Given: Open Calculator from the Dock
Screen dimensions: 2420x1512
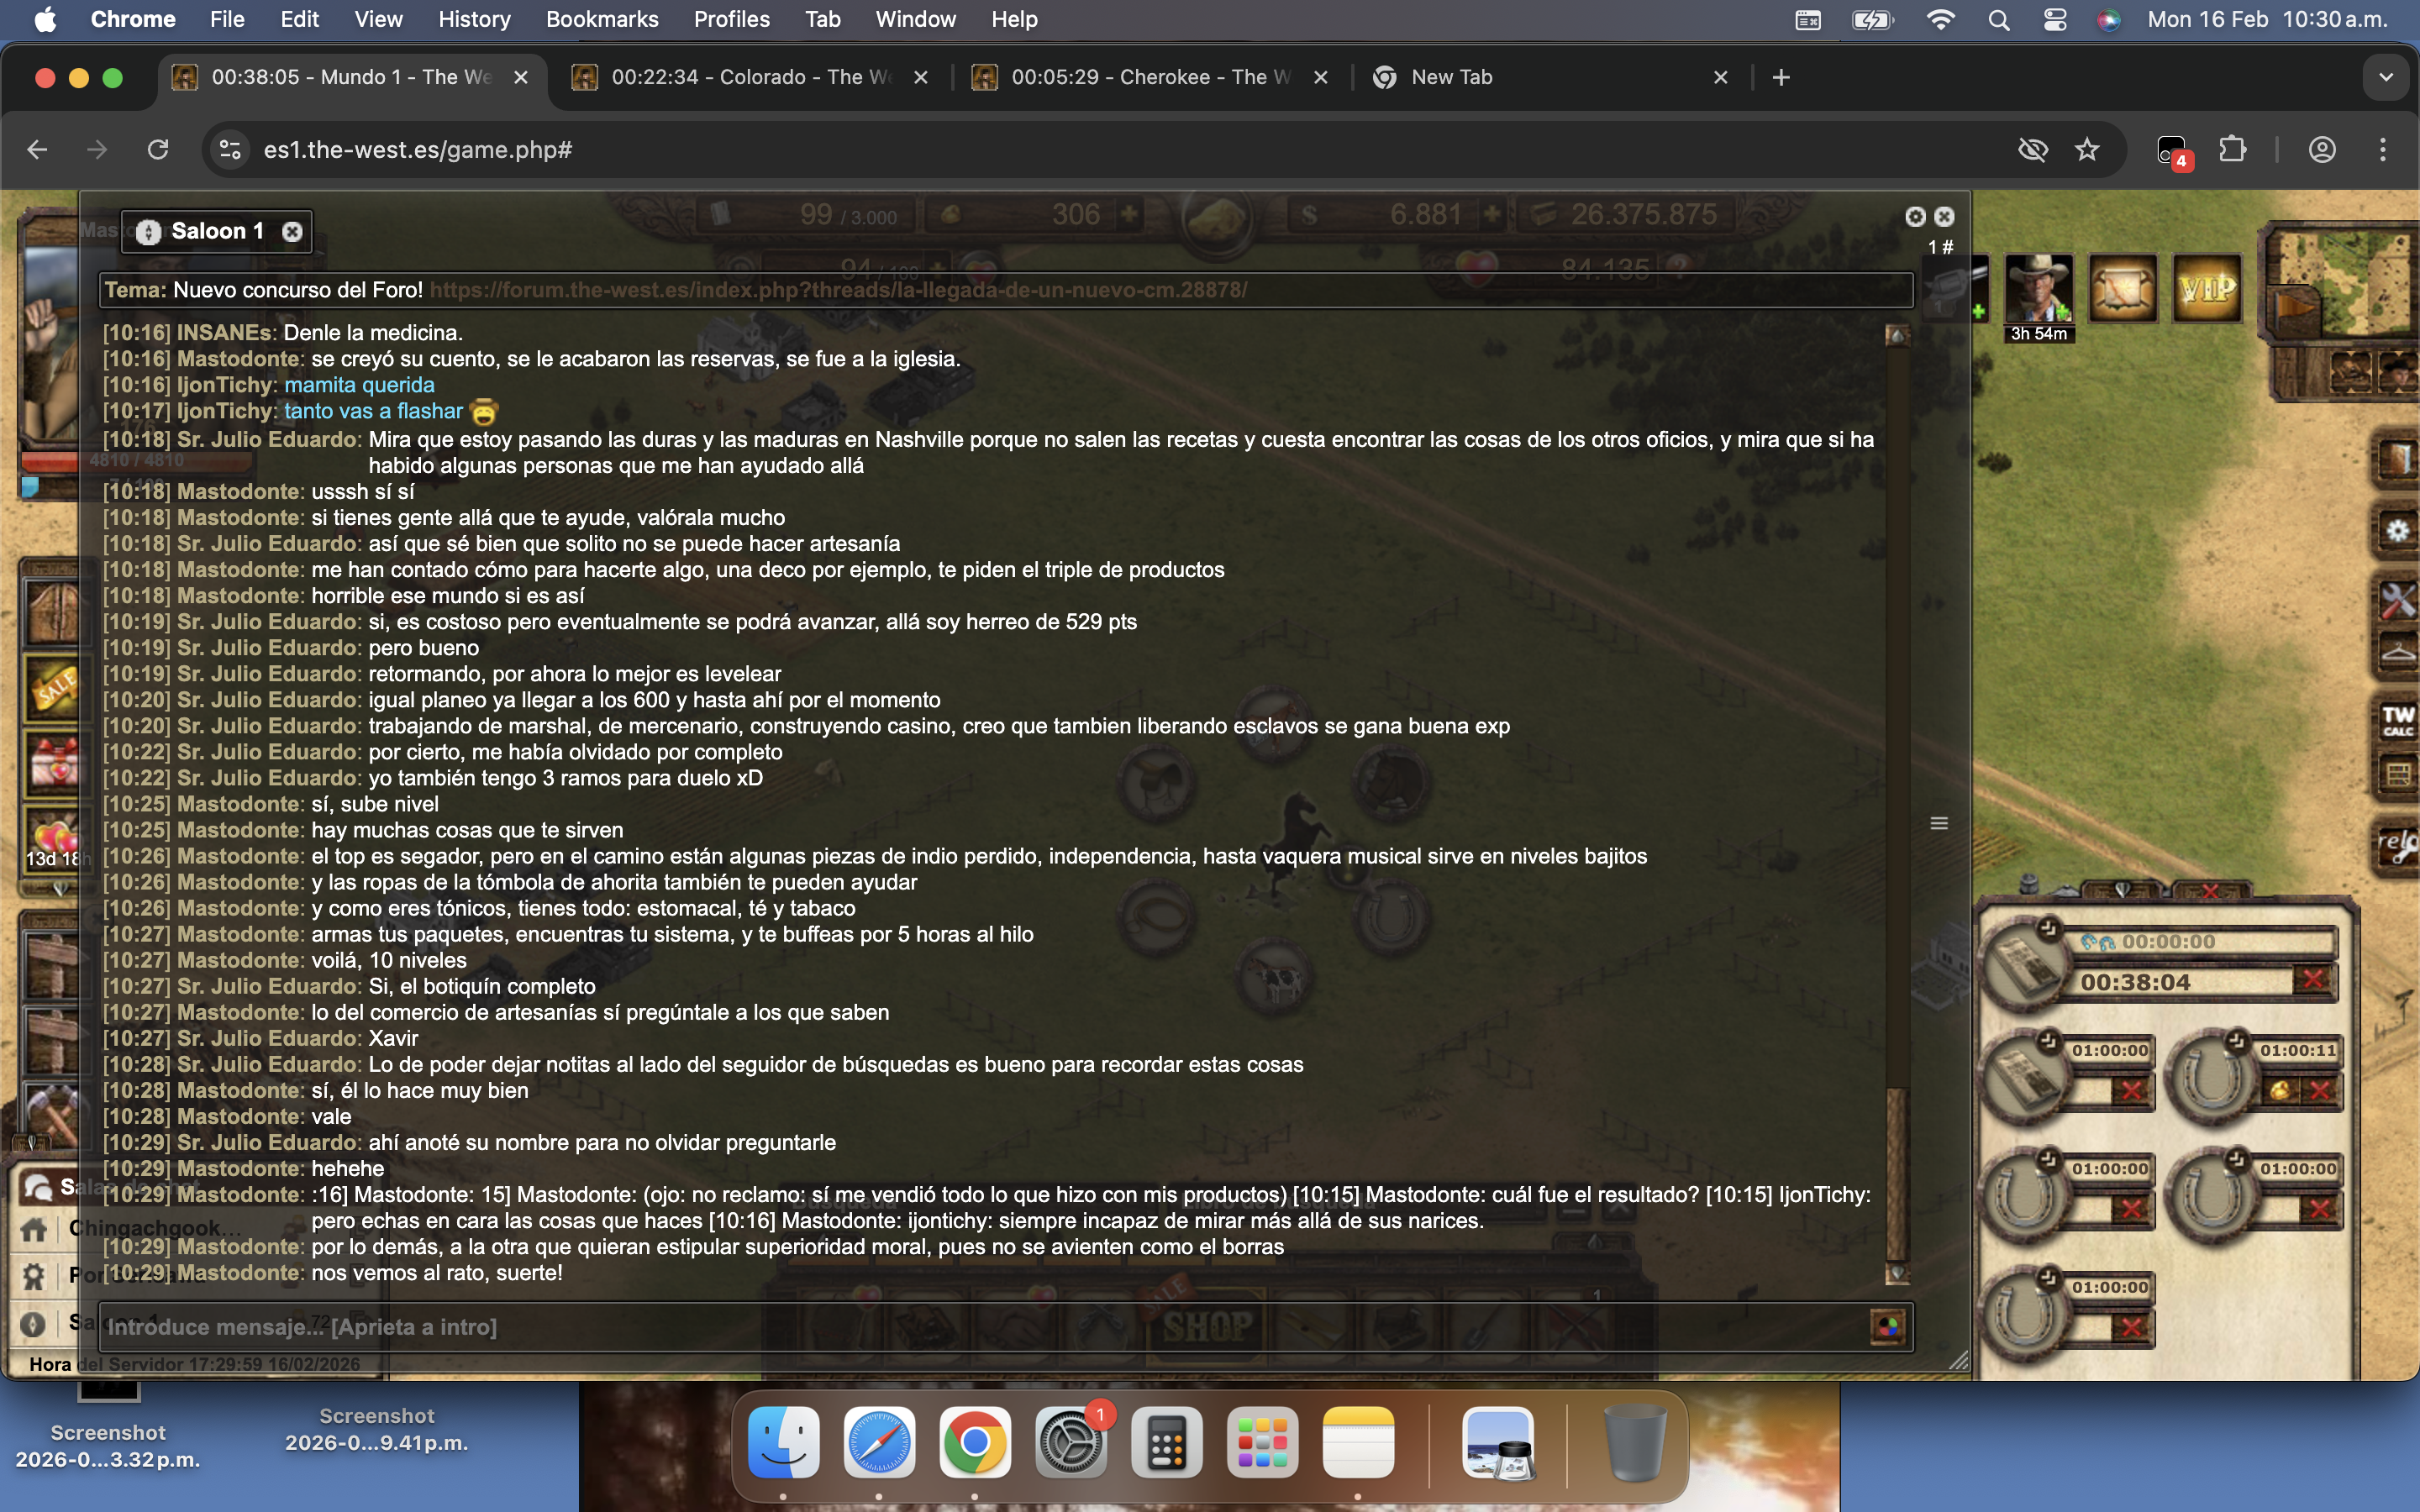Looking at the screenshot, I should click(1166, 1442).
